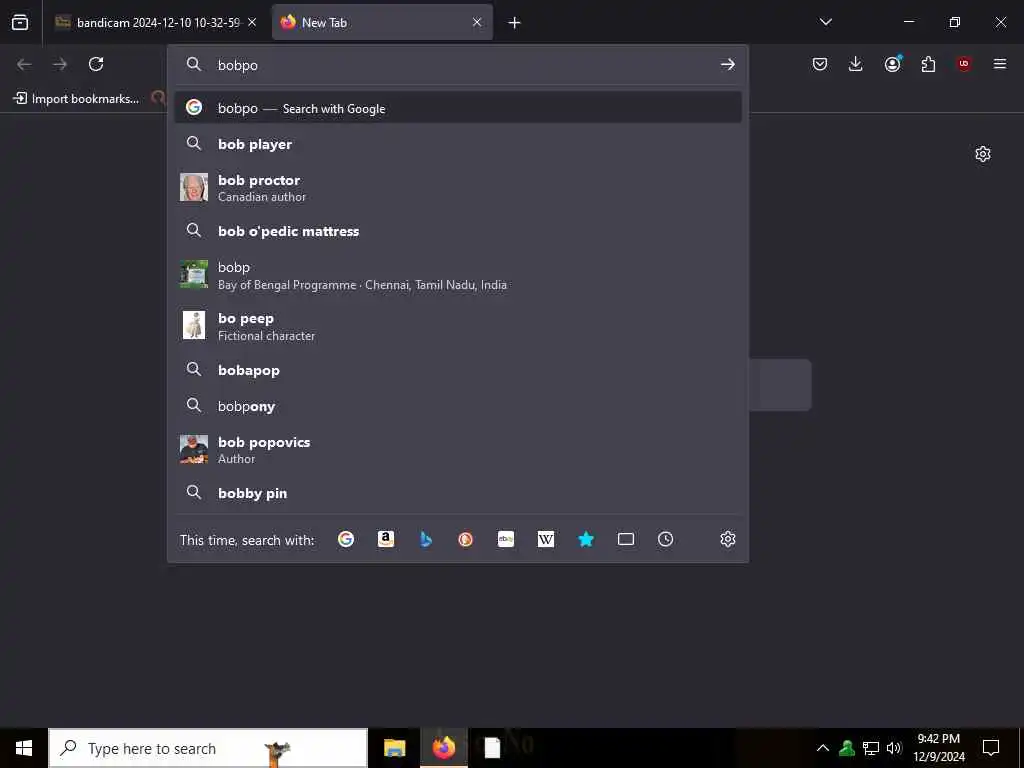This screenshot has height=768, width=1024.
Task: Open the notification center icon
Action: pos(991,748)
